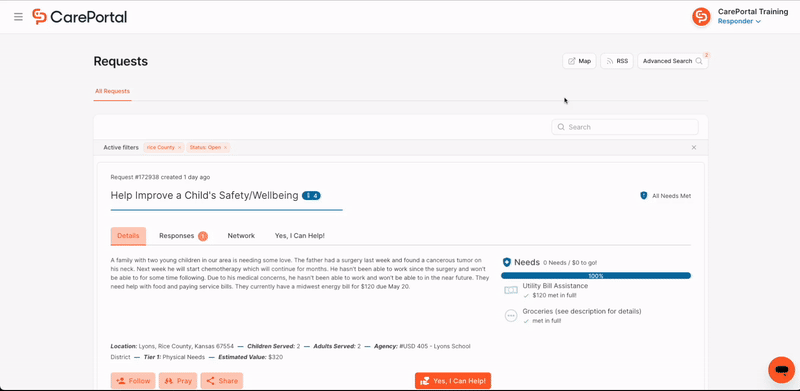Viewport: 800px width, 391px height.
Task: Click the CarePortal logo
Action: (x=80, y=17)
